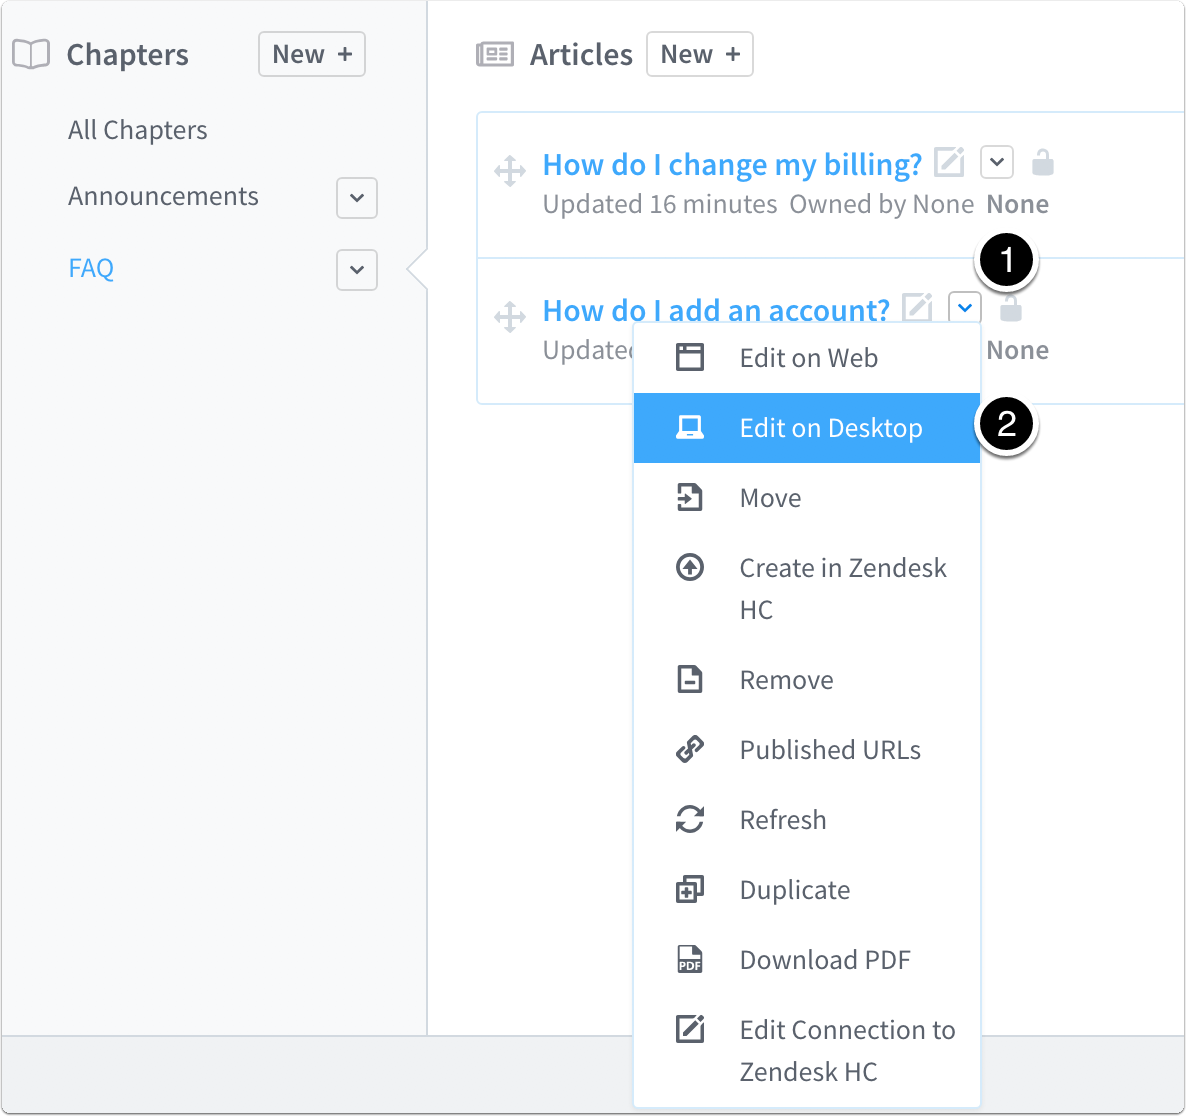This screenshot has width=1186, height=1116.
Task: Click edit pencil icon beside billing article
Action: [949, 162]
